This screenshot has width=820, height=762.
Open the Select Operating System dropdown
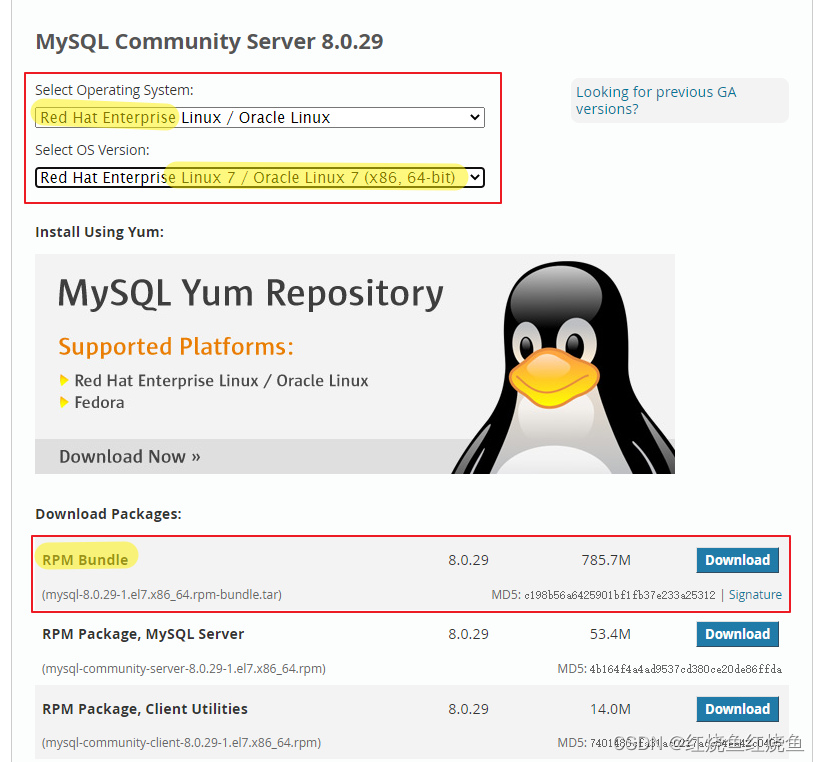click(260, 117)
